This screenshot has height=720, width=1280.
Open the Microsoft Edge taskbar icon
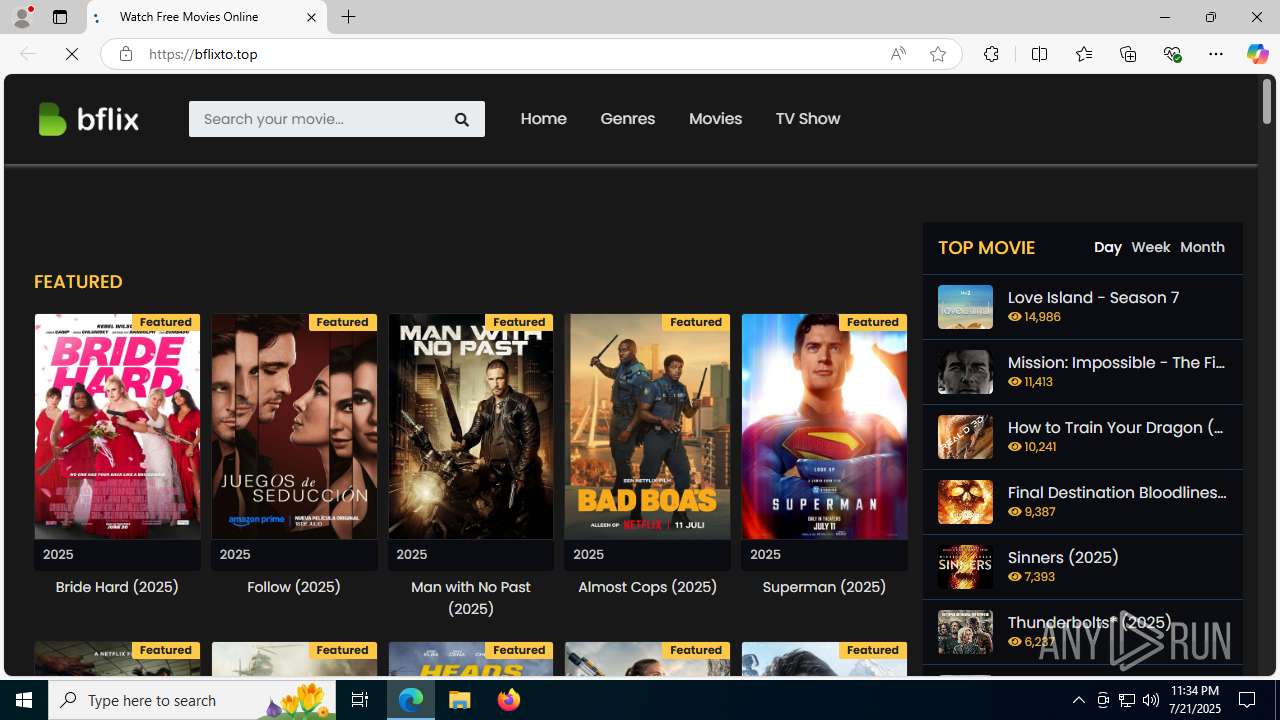(411, 700)
